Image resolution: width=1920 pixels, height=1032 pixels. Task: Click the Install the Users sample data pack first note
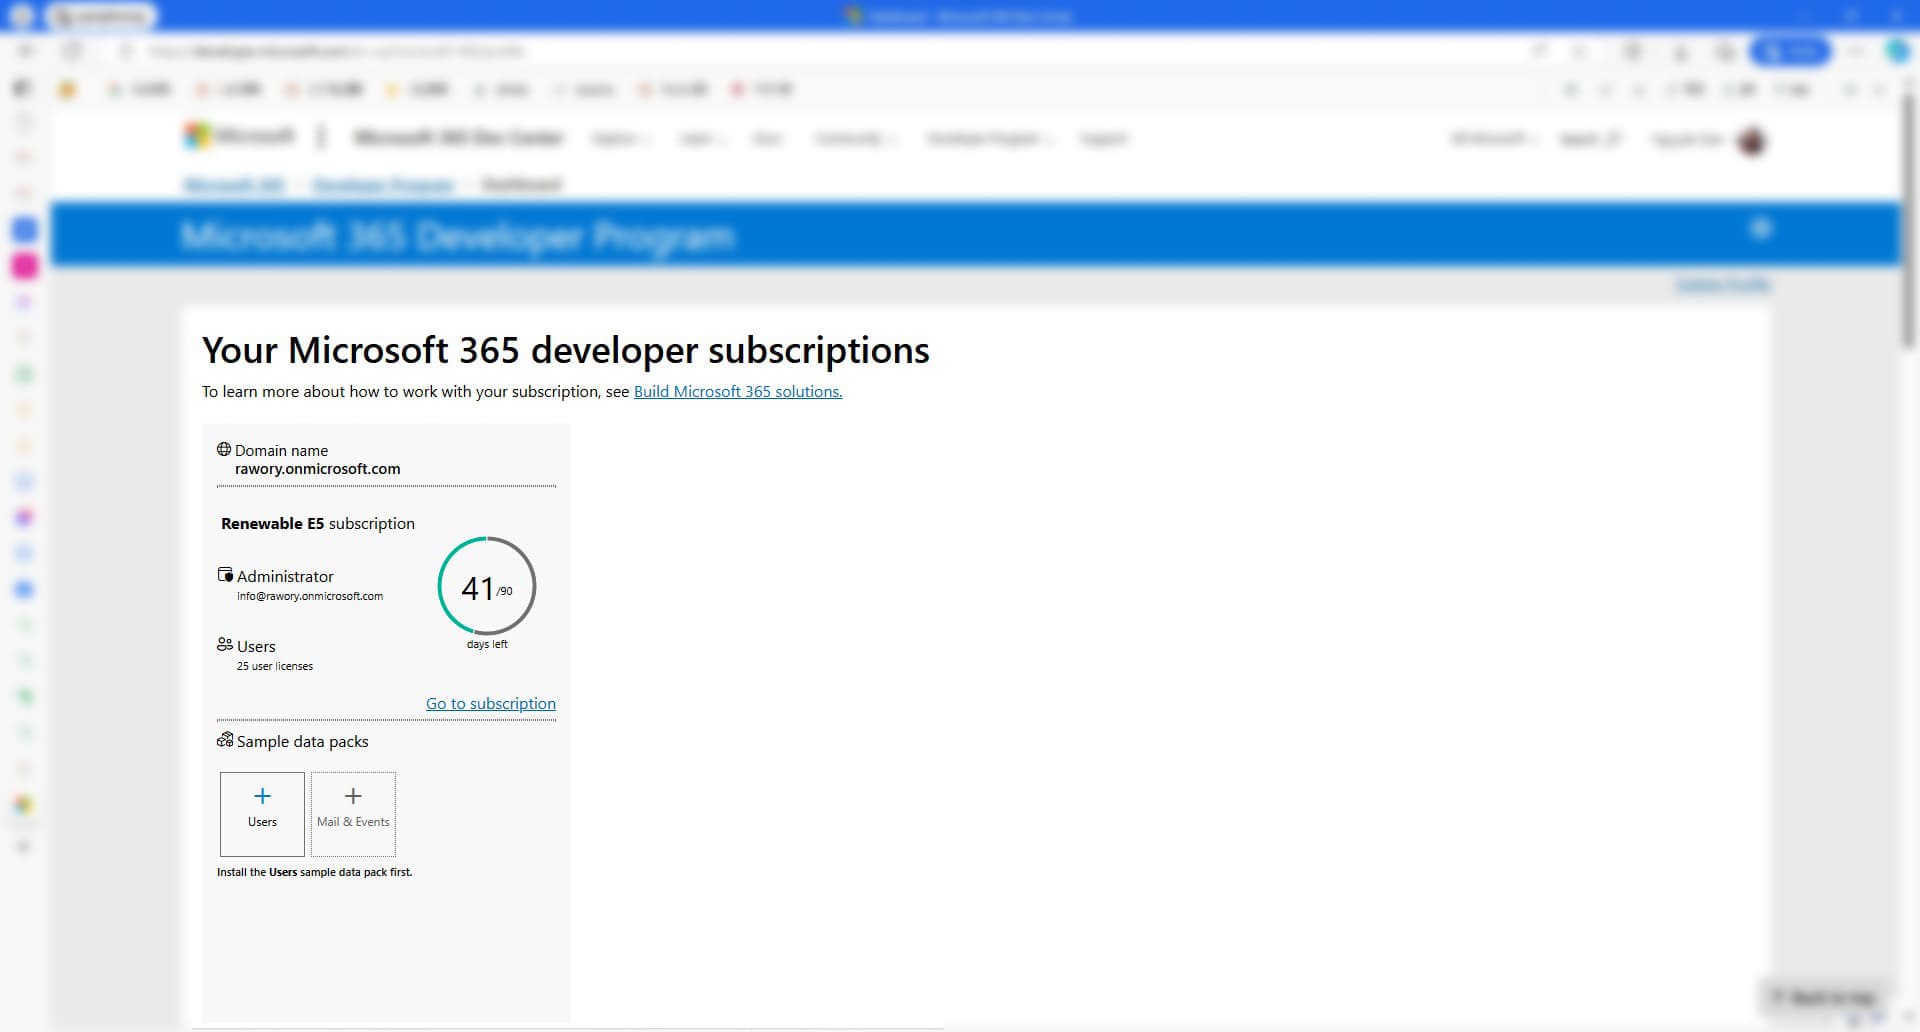314,872
